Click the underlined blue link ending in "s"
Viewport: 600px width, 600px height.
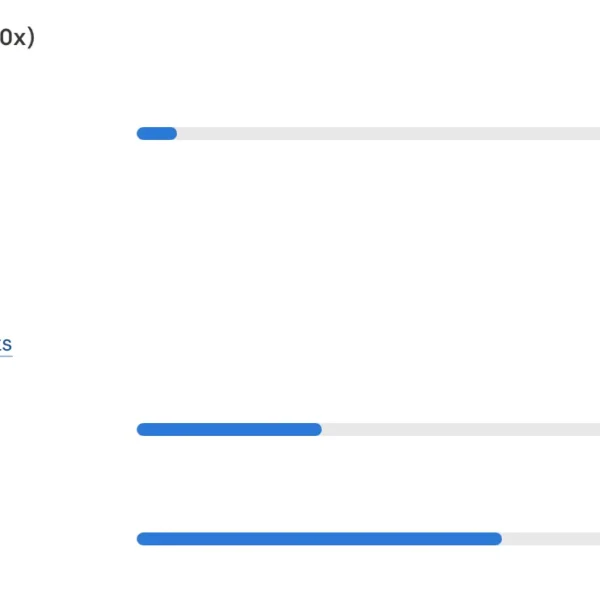(6, 345)
